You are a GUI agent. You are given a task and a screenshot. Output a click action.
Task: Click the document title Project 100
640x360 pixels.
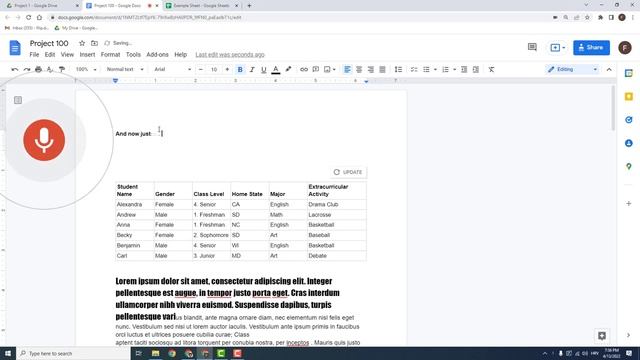(49, 43)
